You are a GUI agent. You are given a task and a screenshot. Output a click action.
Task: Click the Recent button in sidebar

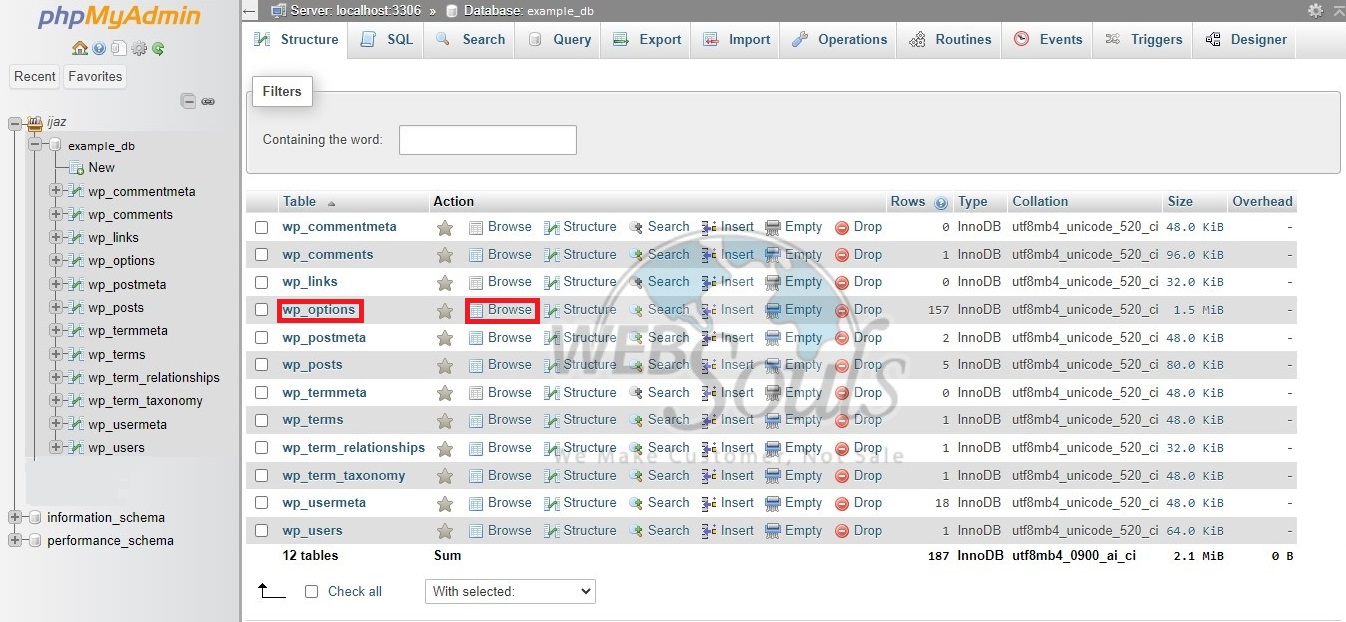point(35,76)
